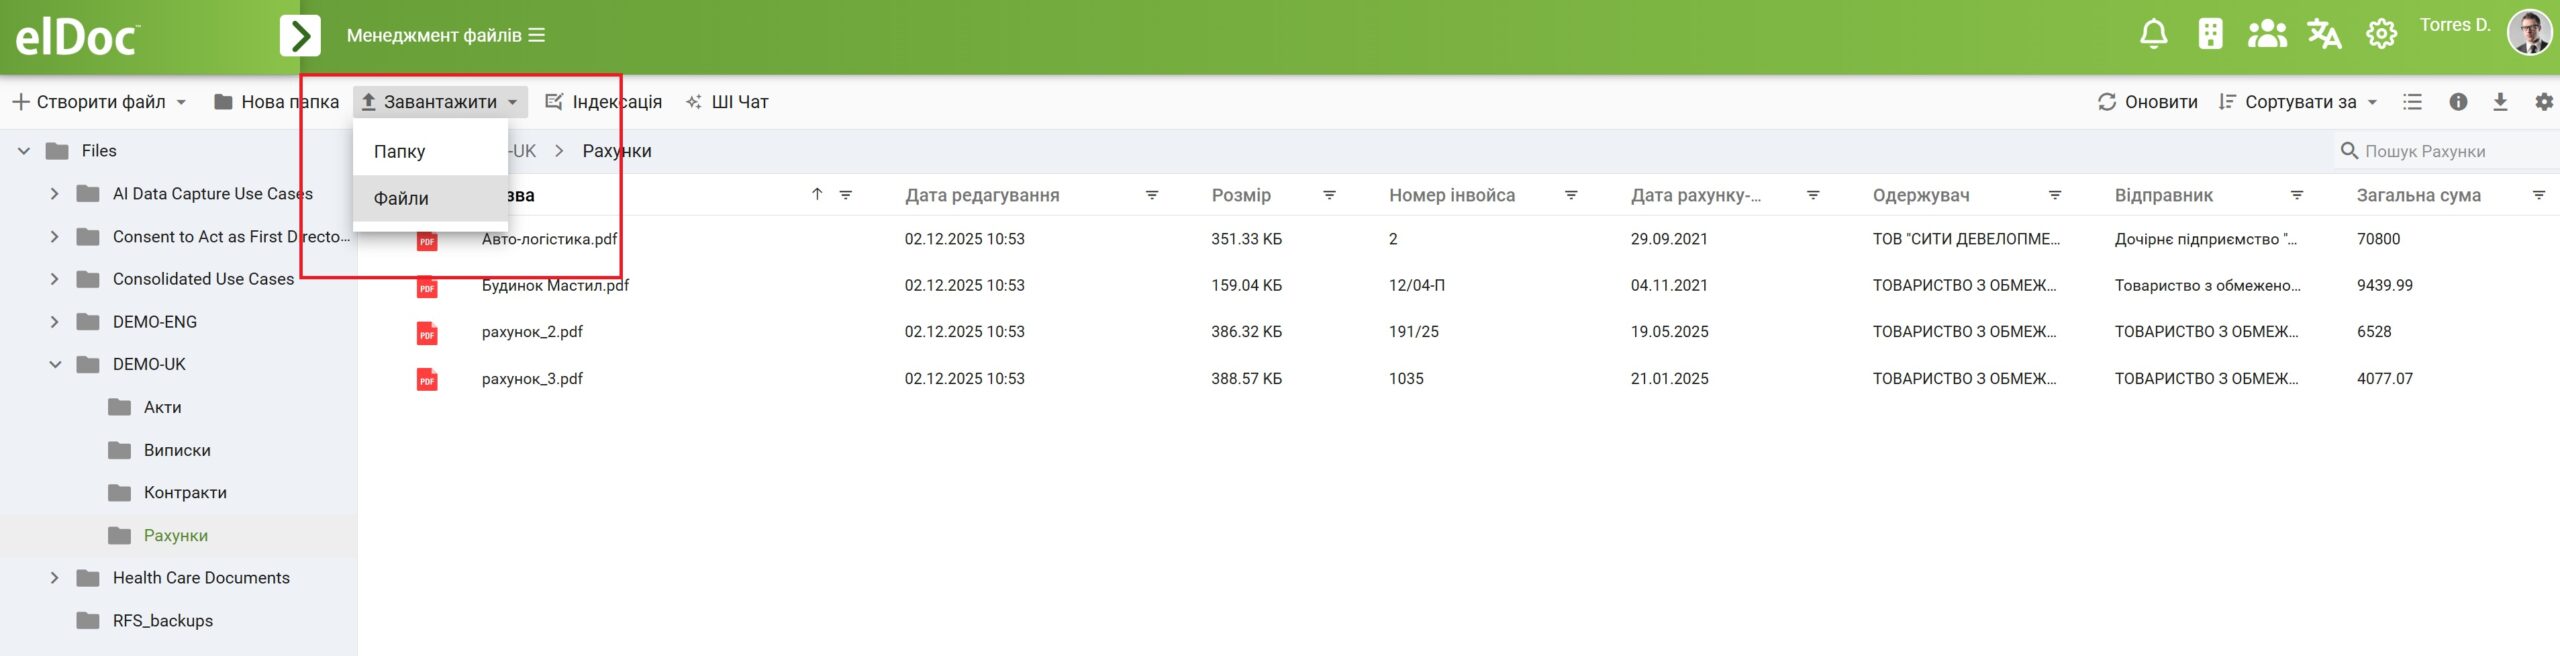Open the Сортувати за dropdown

click(x=2298, y=102)
